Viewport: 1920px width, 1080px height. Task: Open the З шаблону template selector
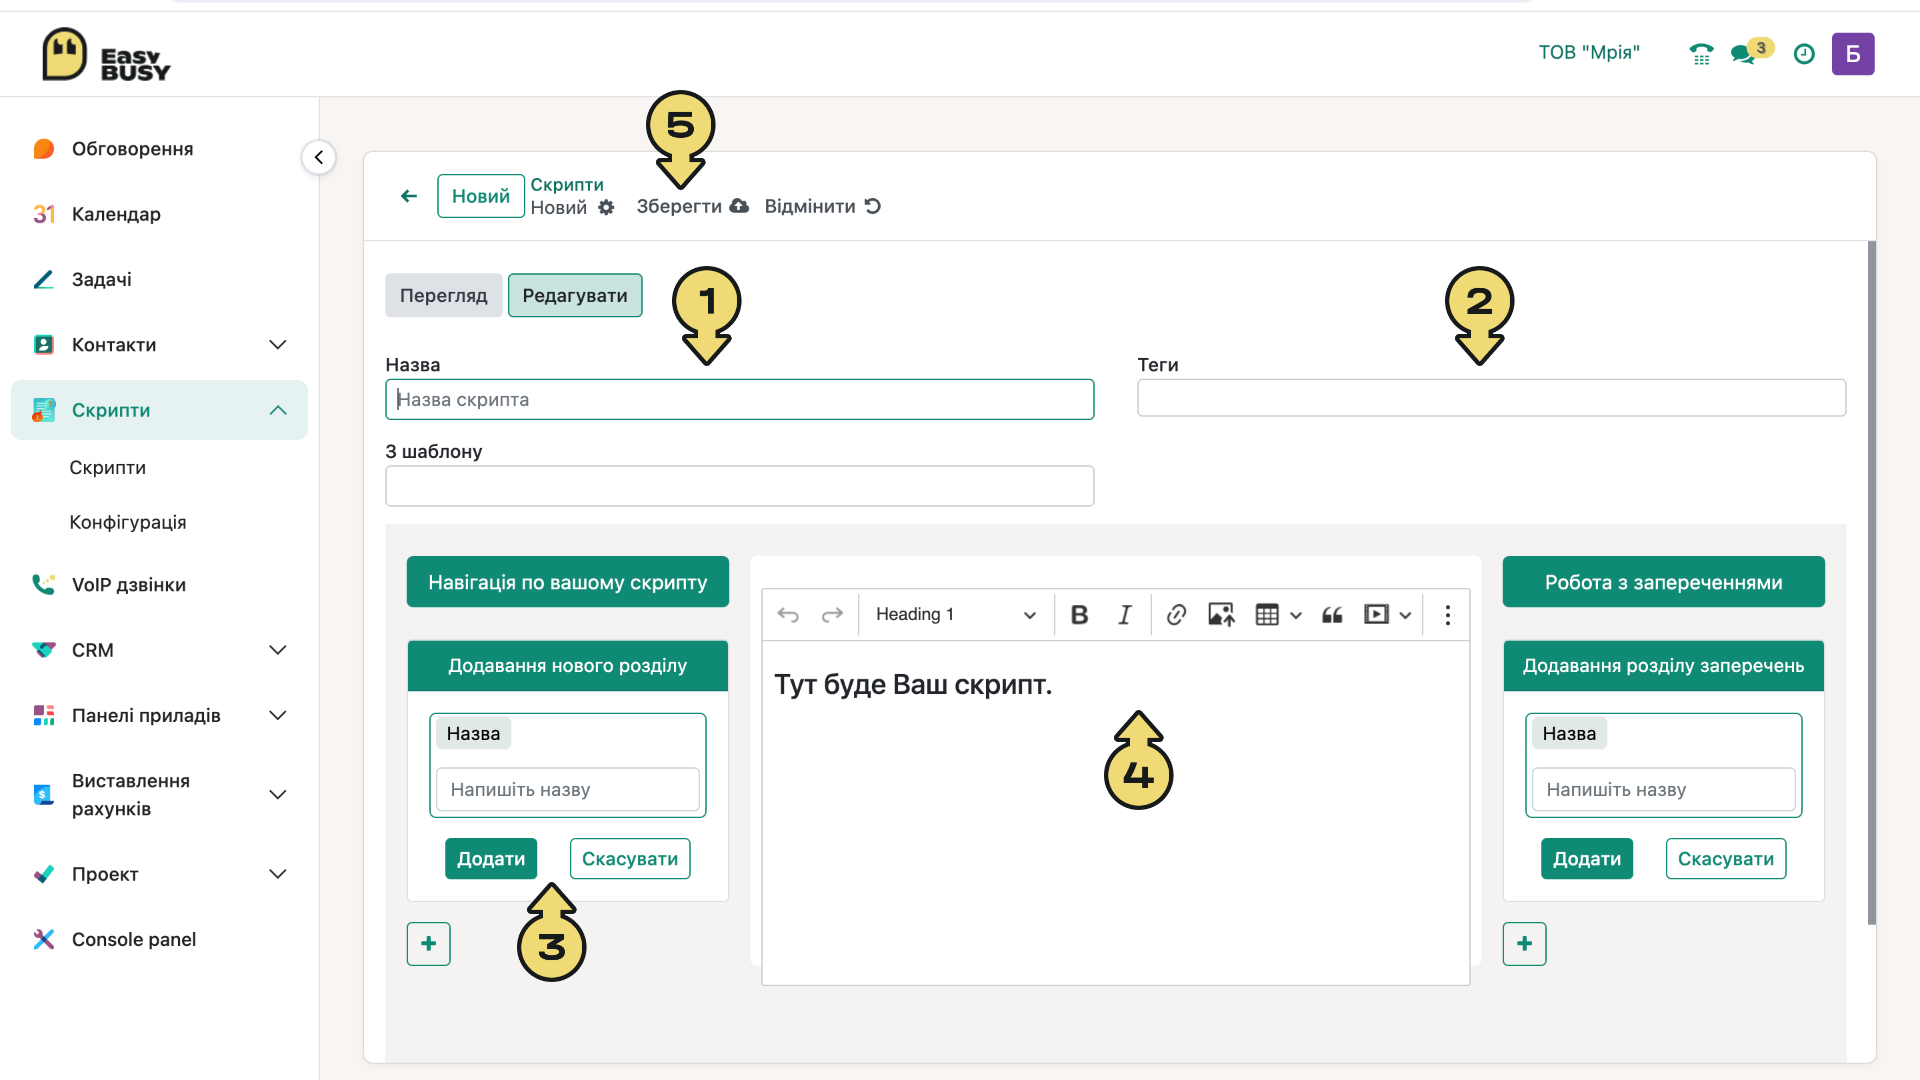(740, 486)
